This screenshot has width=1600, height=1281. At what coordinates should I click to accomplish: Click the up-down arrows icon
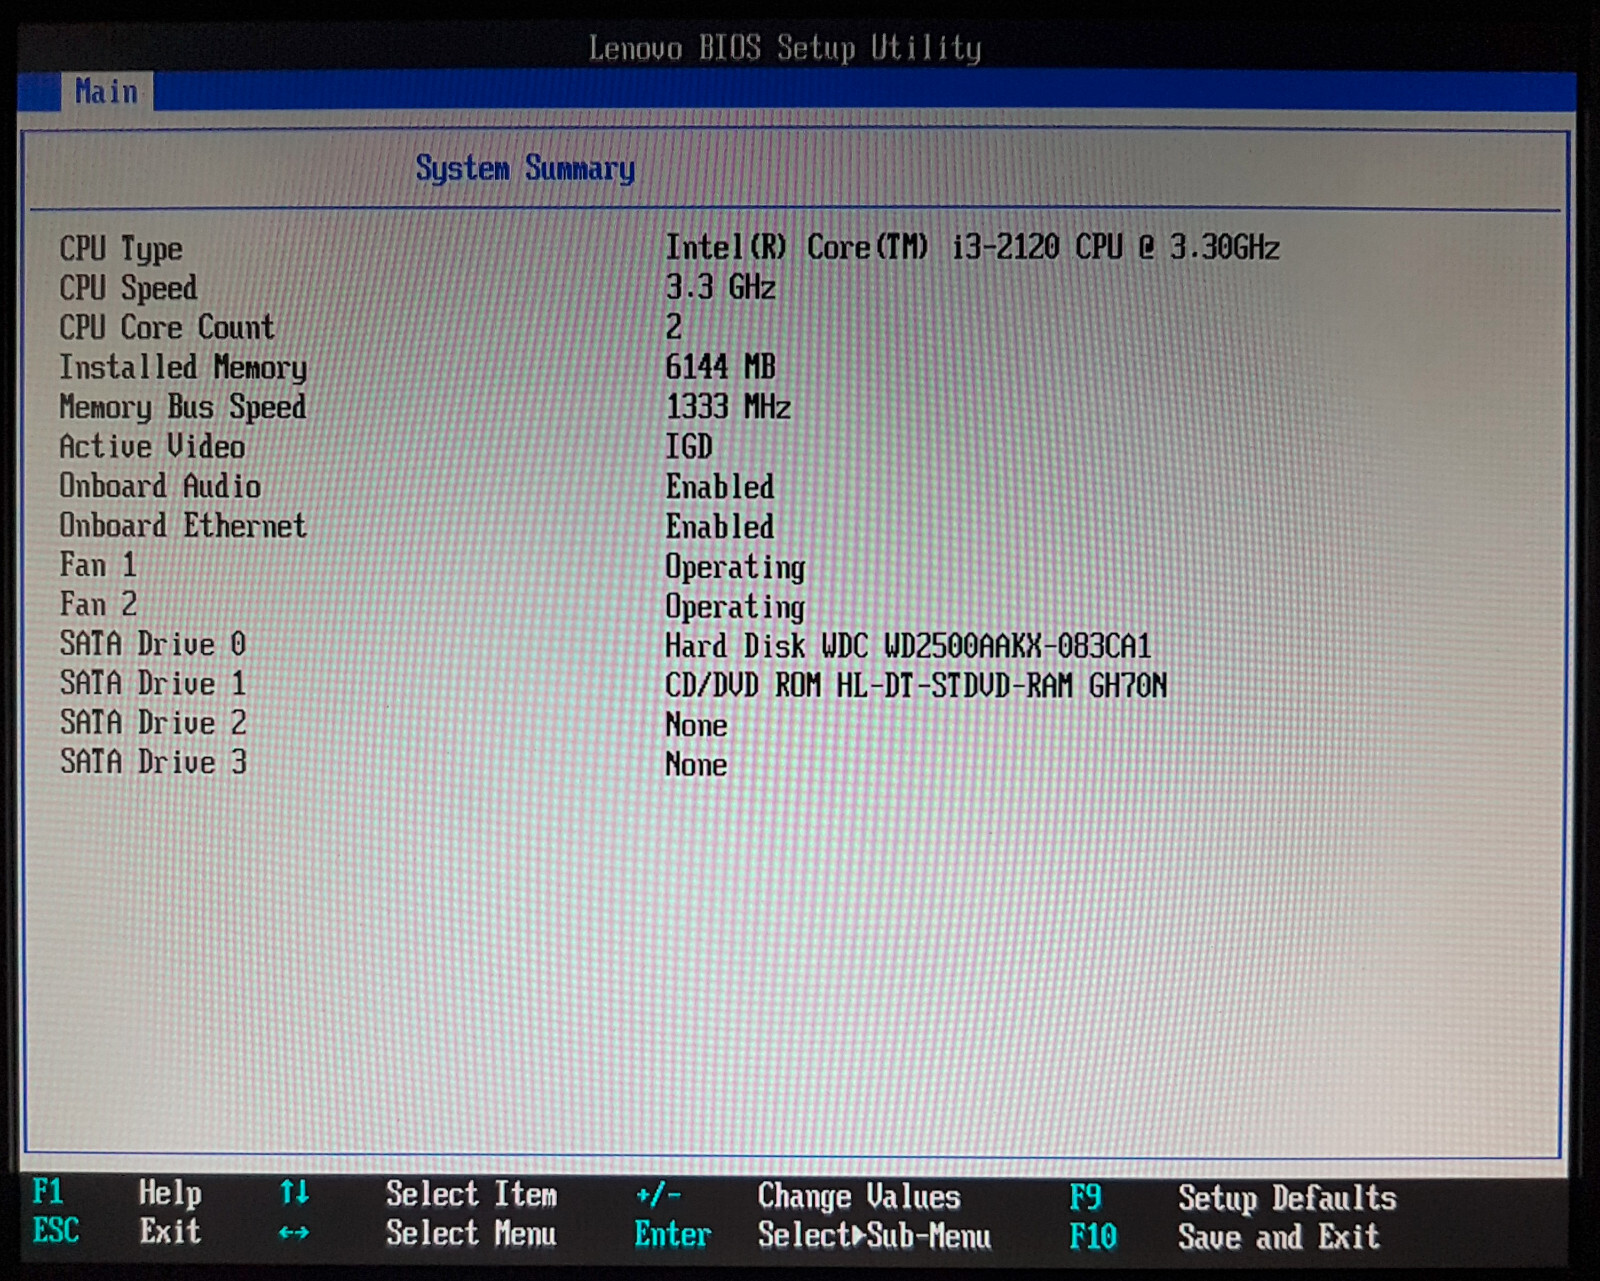coord(294,1192)
